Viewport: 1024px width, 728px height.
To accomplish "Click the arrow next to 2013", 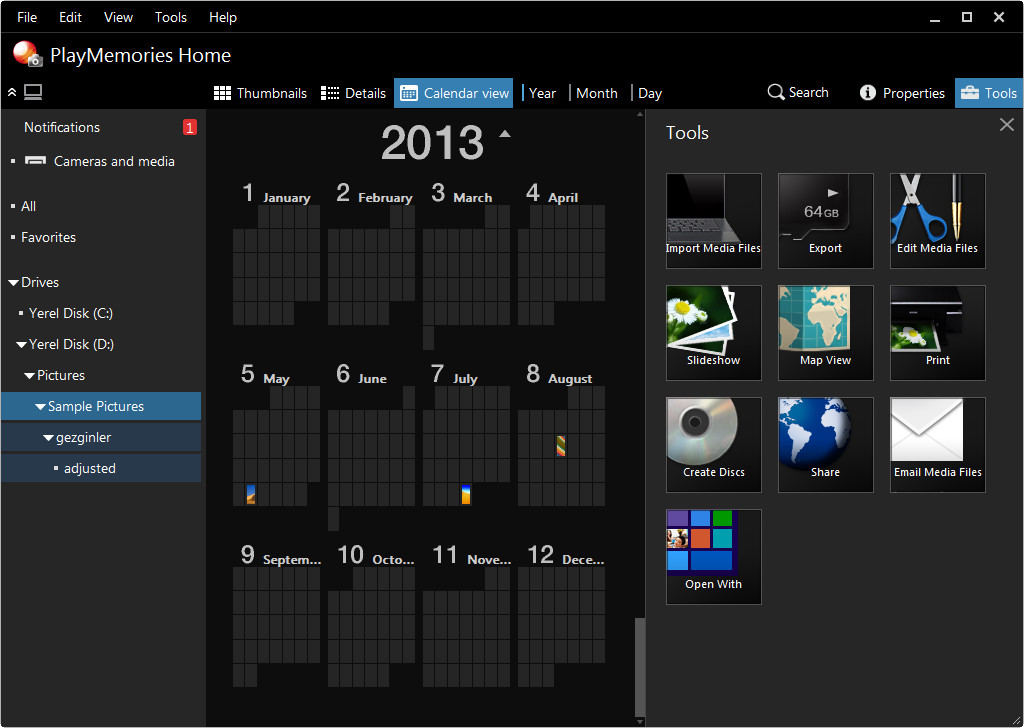I will pyautogui.click(x=505, y=134).
